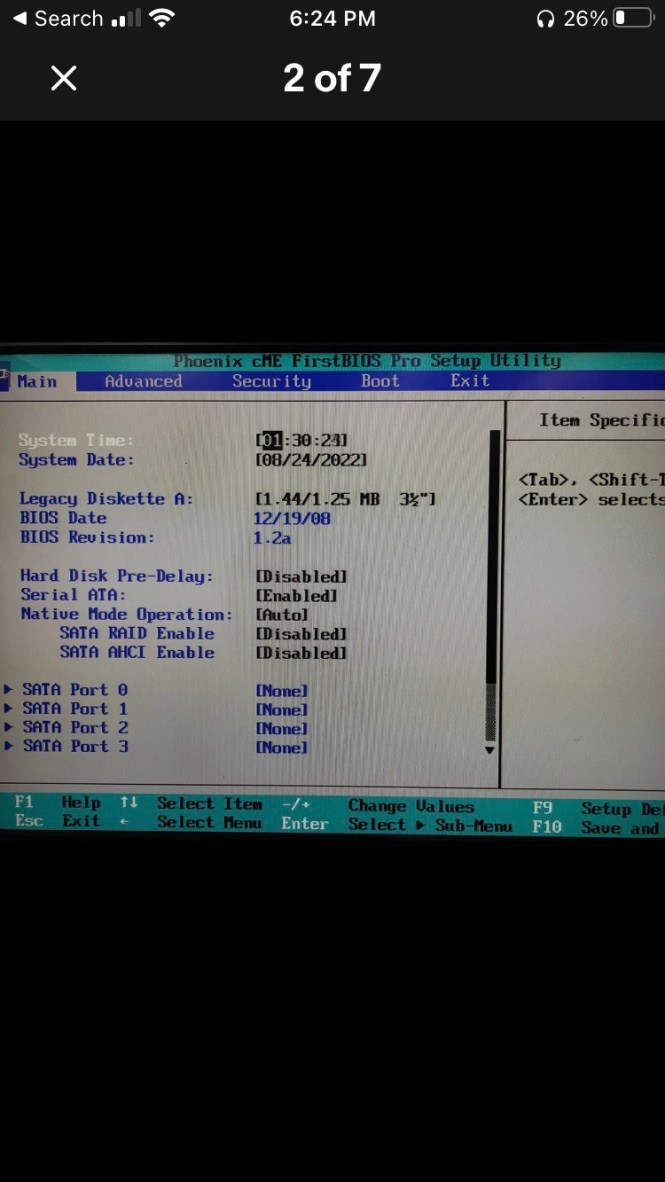Select the highlighted hour field 01
The image size is (665, 1182).
coord(270,439)
